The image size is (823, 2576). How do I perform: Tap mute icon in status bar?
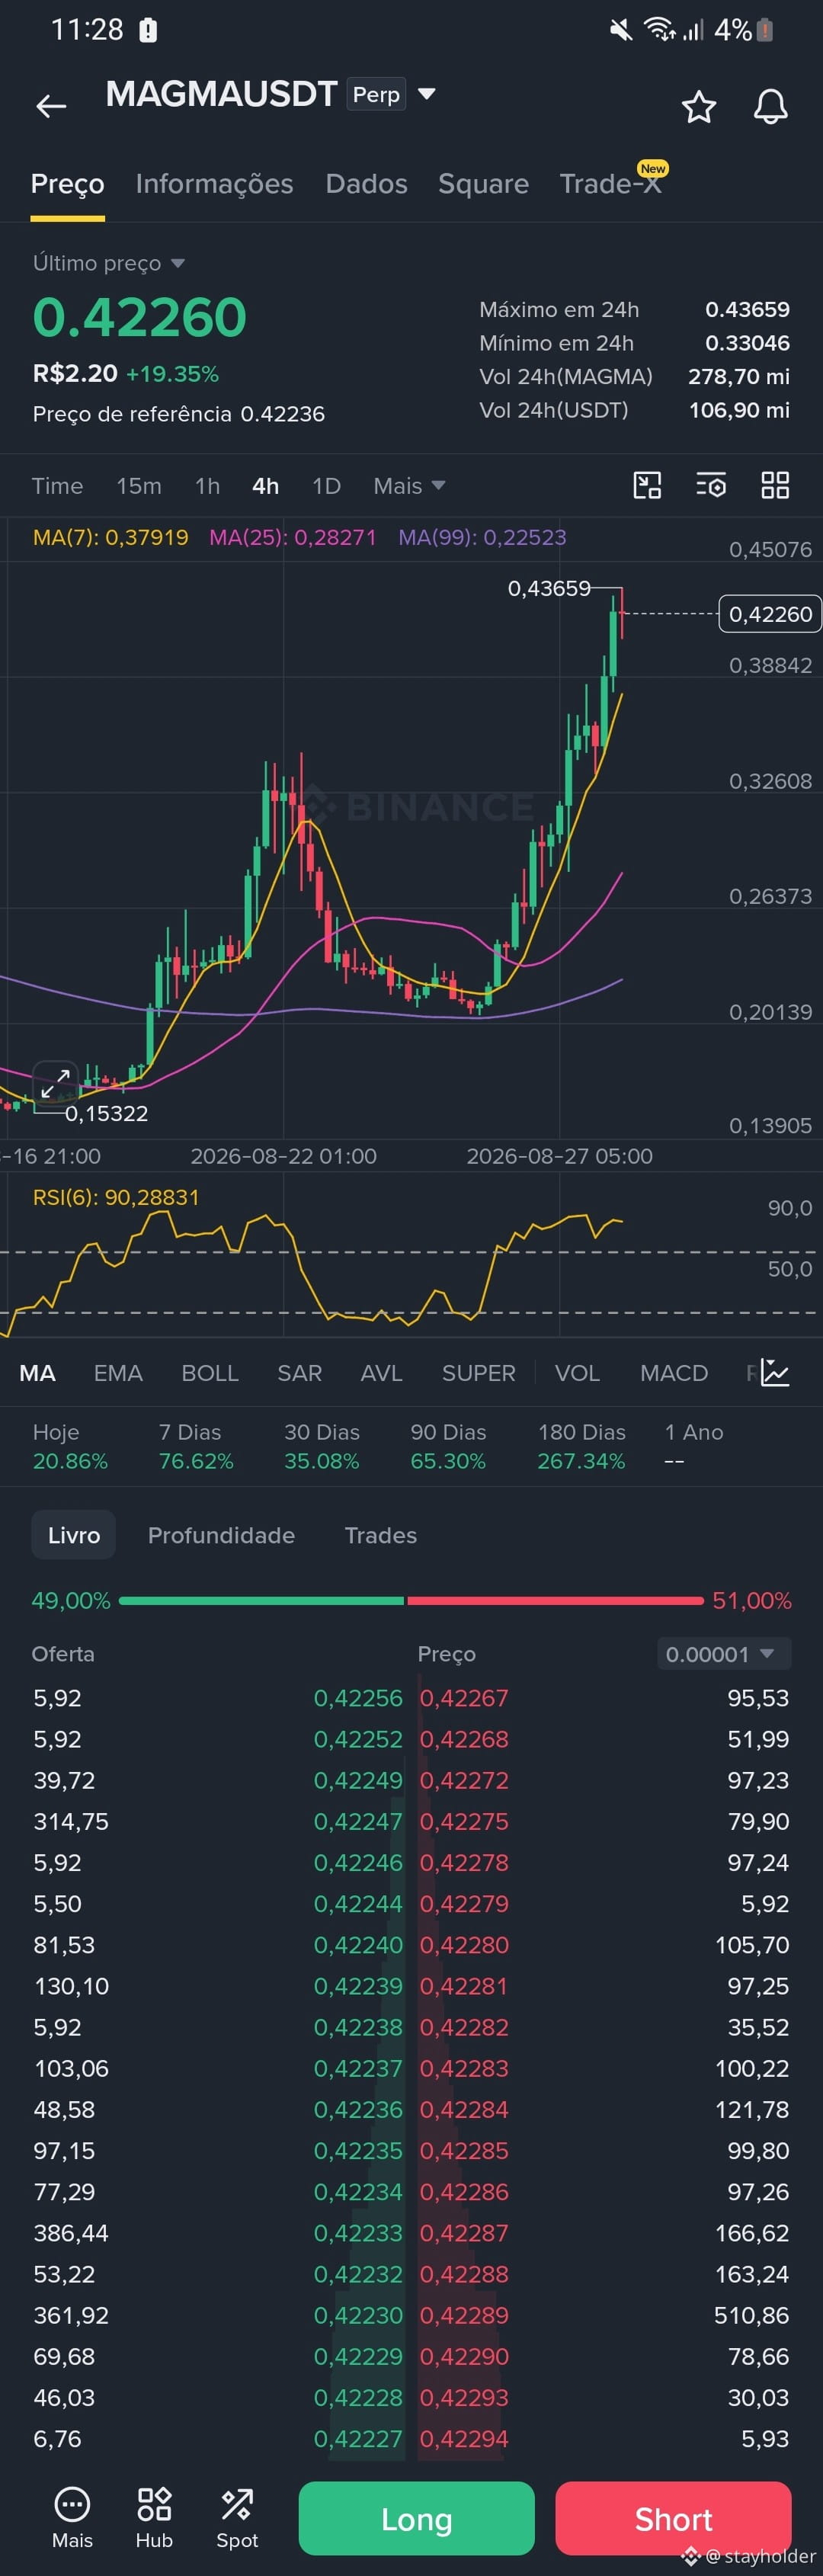tap(621, 30)
